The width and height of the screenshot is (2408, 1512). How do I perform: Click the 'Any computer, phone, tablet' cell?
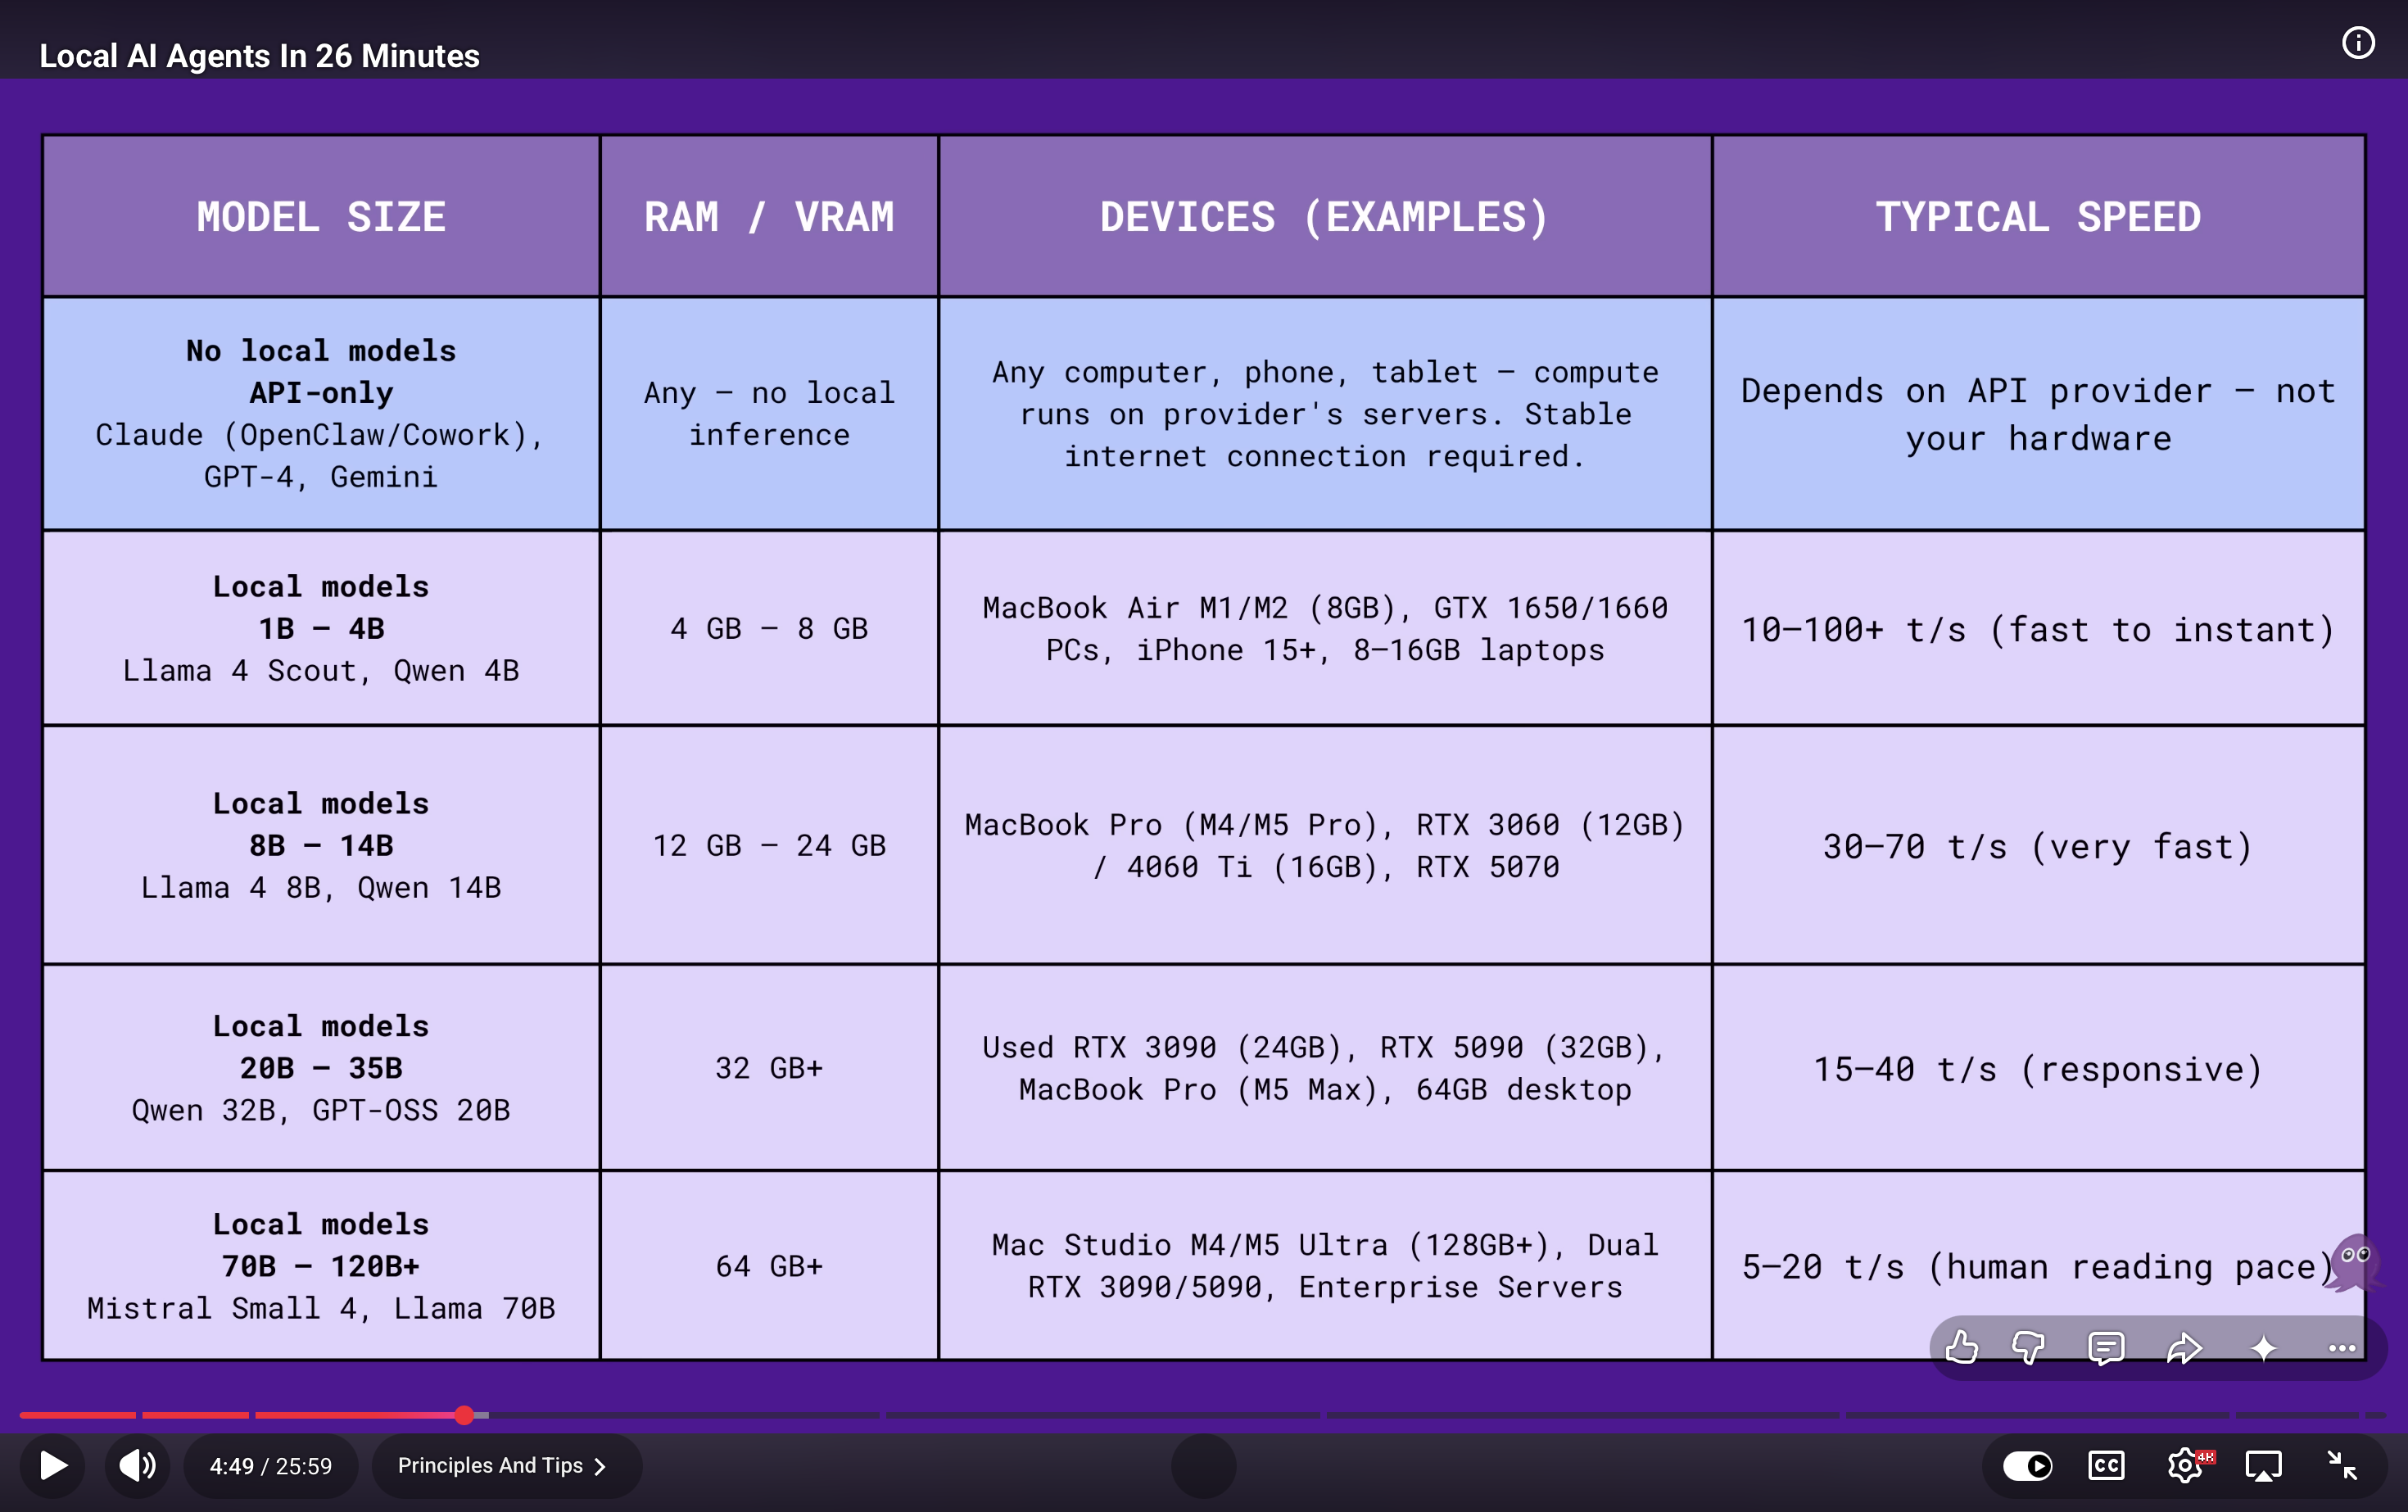pyautogui.click(x=1325, y=414)
